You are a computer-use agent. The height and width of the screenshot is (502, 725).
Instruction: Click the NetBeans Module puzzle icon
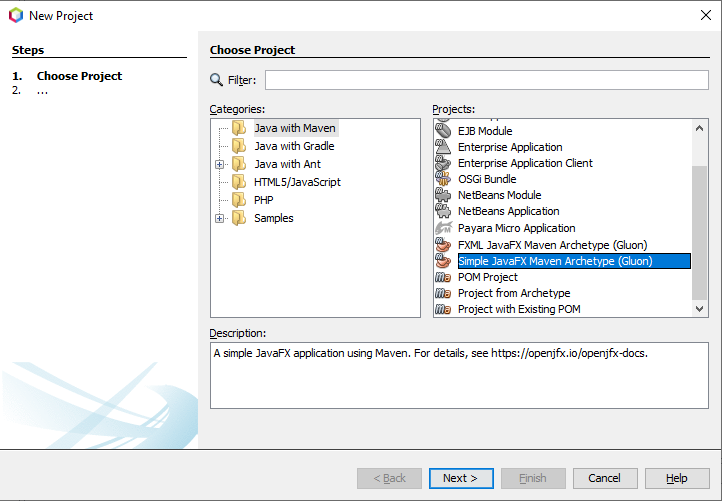click(443, 195)
